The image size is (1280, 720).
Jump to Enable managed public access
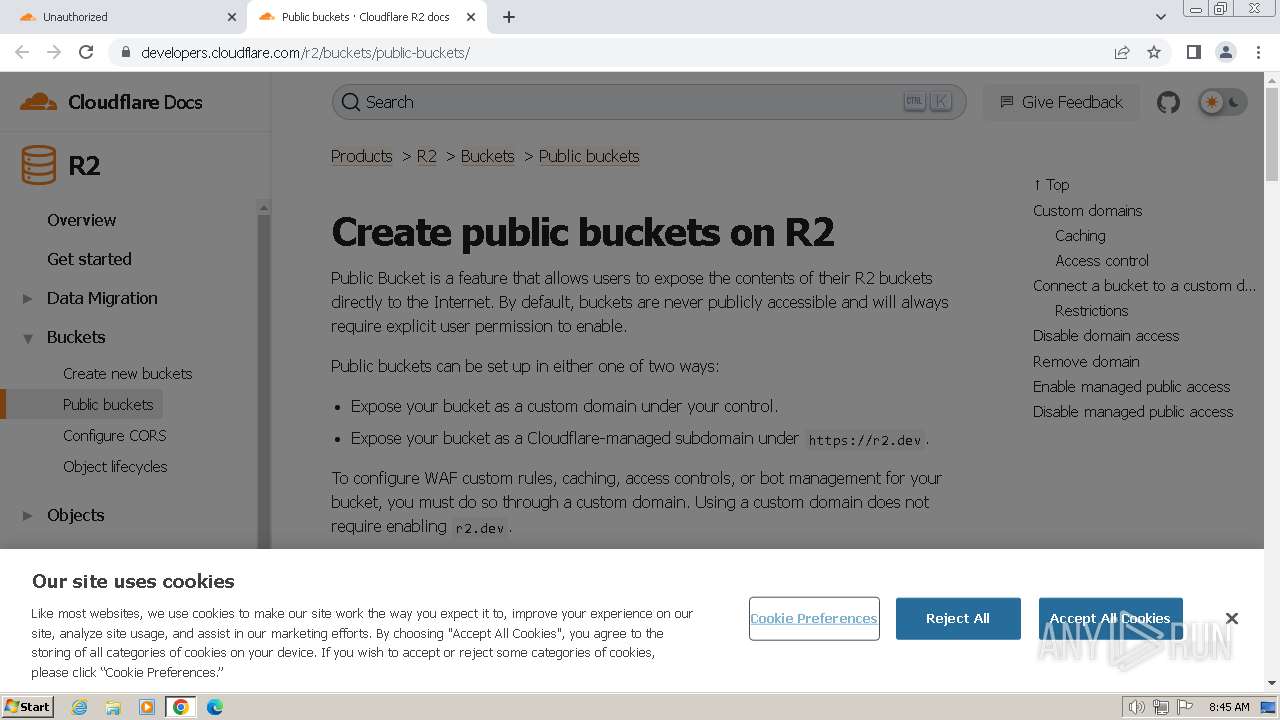click(x=1131, y=386)
